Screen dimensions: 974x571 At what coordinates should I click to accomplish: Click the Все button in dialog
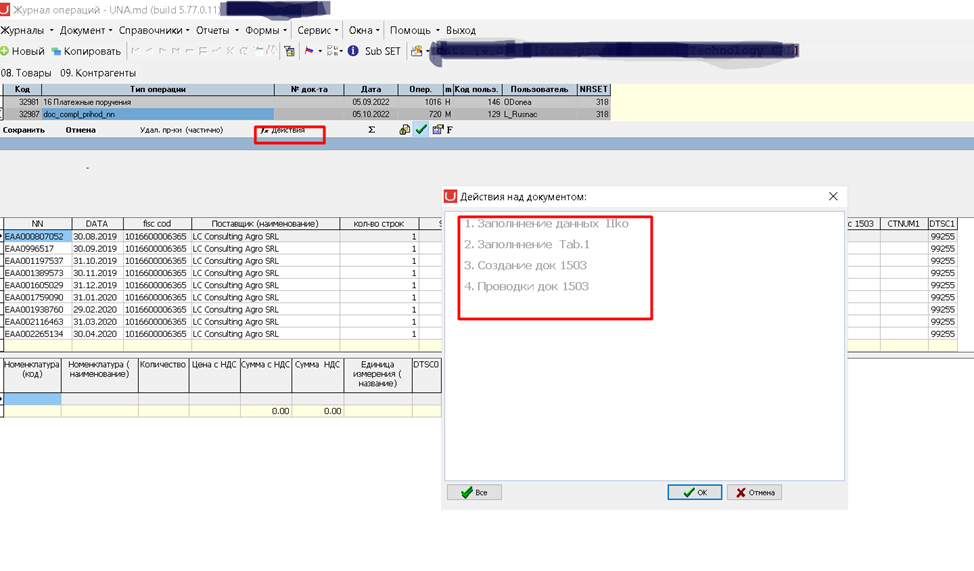click(x=474, y=493)
